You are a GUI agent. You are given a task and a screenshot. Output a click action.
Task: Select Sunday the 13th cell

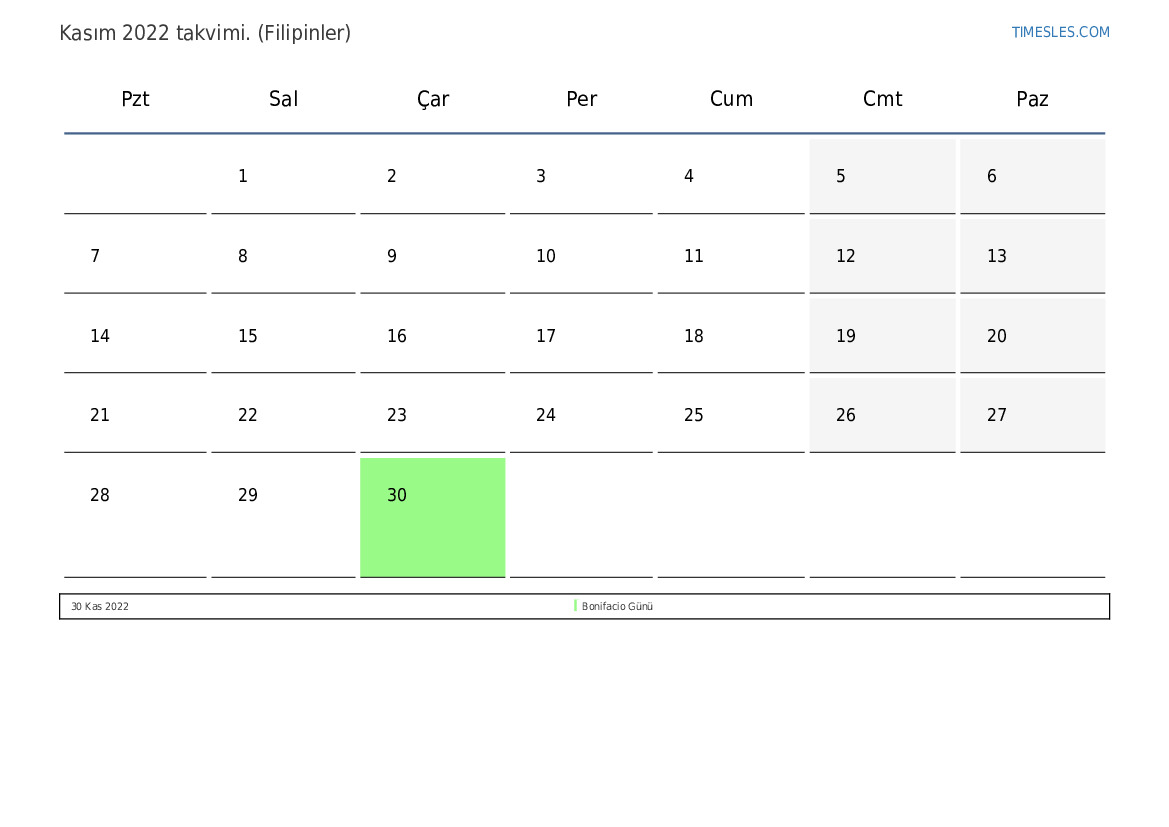1032,256
